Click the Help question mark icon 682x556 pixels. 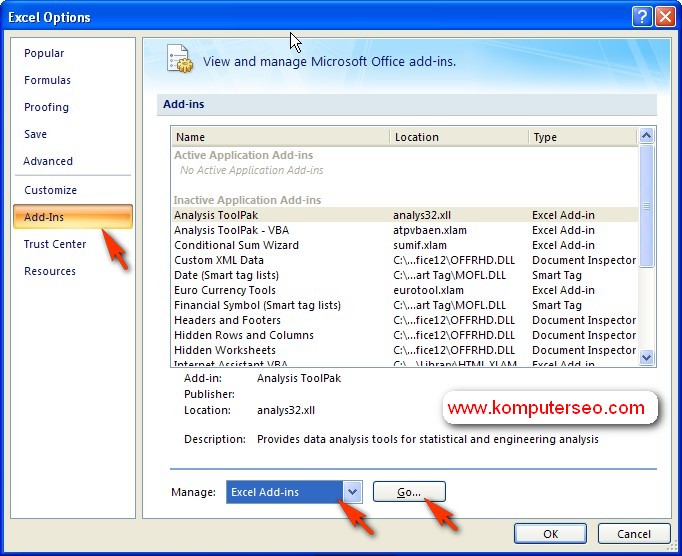(642, 17)
